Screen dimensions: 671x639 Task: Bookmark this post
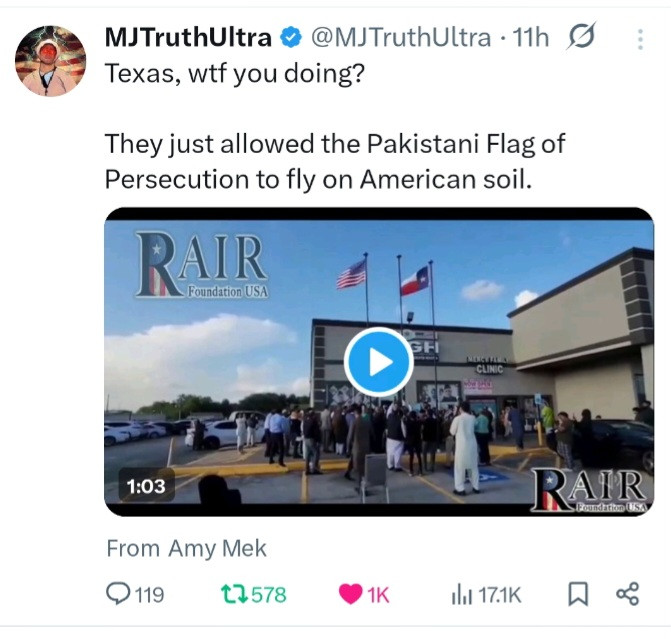click(578, 594)
